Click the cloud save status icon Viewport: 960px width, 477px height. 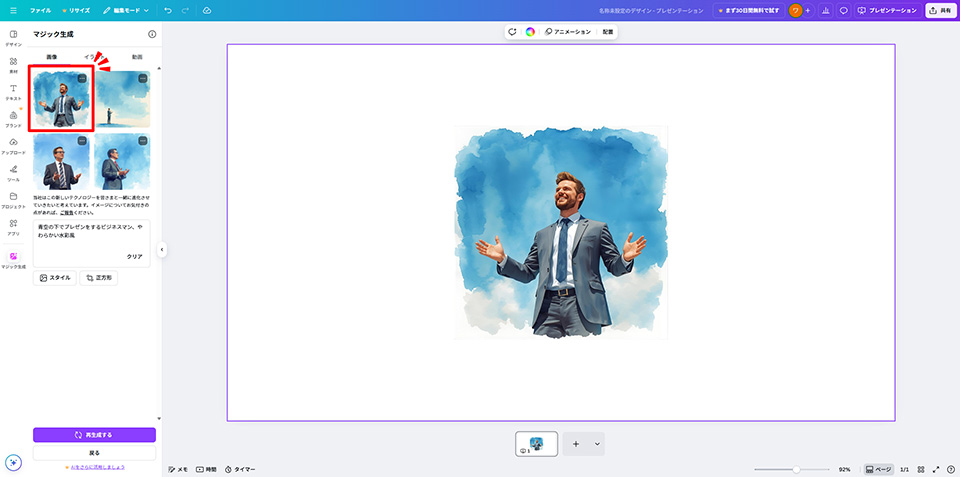tap(207, 10)
